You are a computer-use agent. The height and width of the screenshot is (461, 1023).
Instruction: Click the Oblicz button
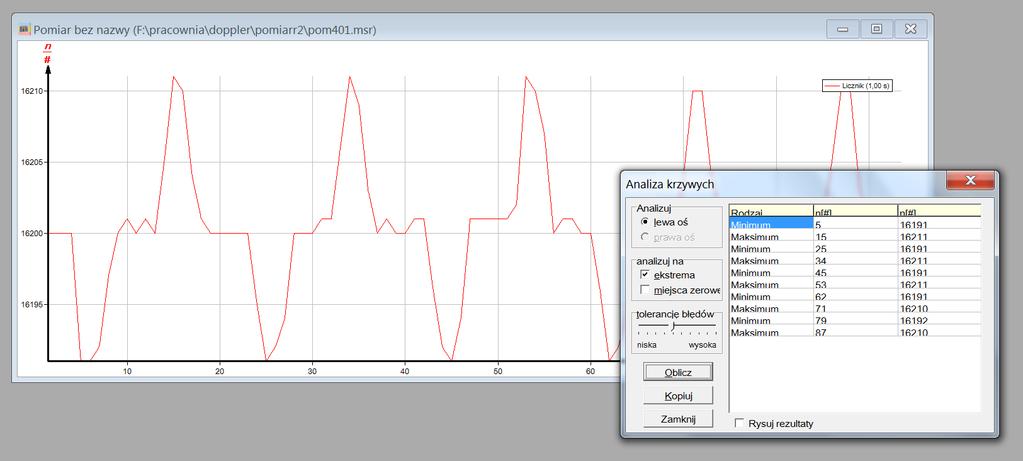678,372
